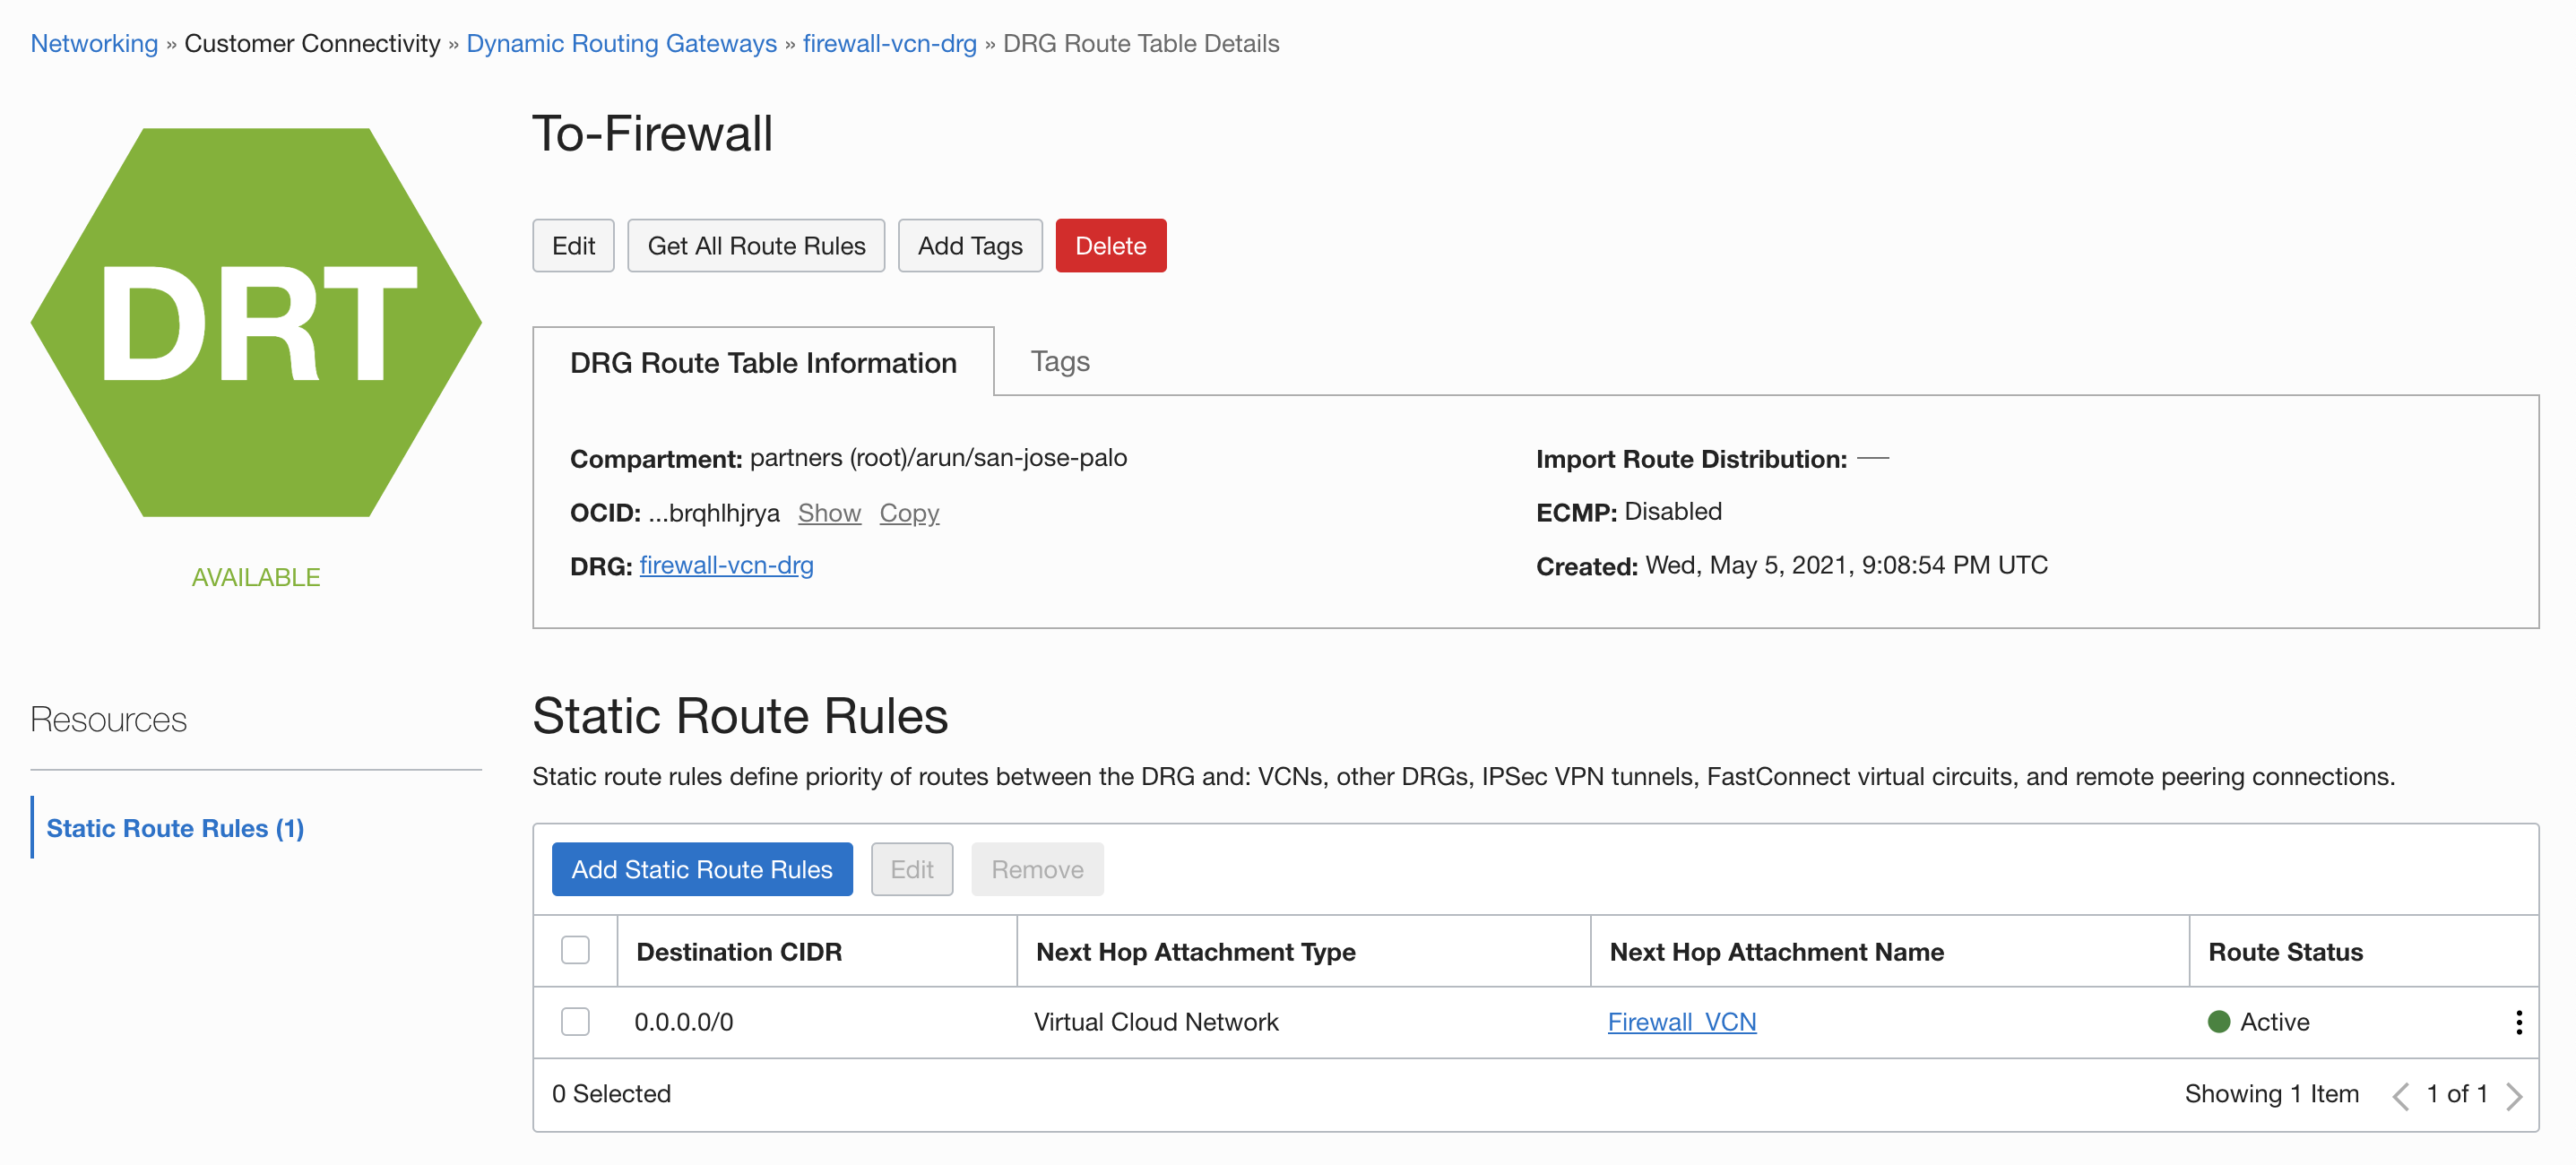The height and width of the screenshot is (1165, 2576).
Task: Click the green DRT hexagon icon
Action: click(x=256, y=322)
